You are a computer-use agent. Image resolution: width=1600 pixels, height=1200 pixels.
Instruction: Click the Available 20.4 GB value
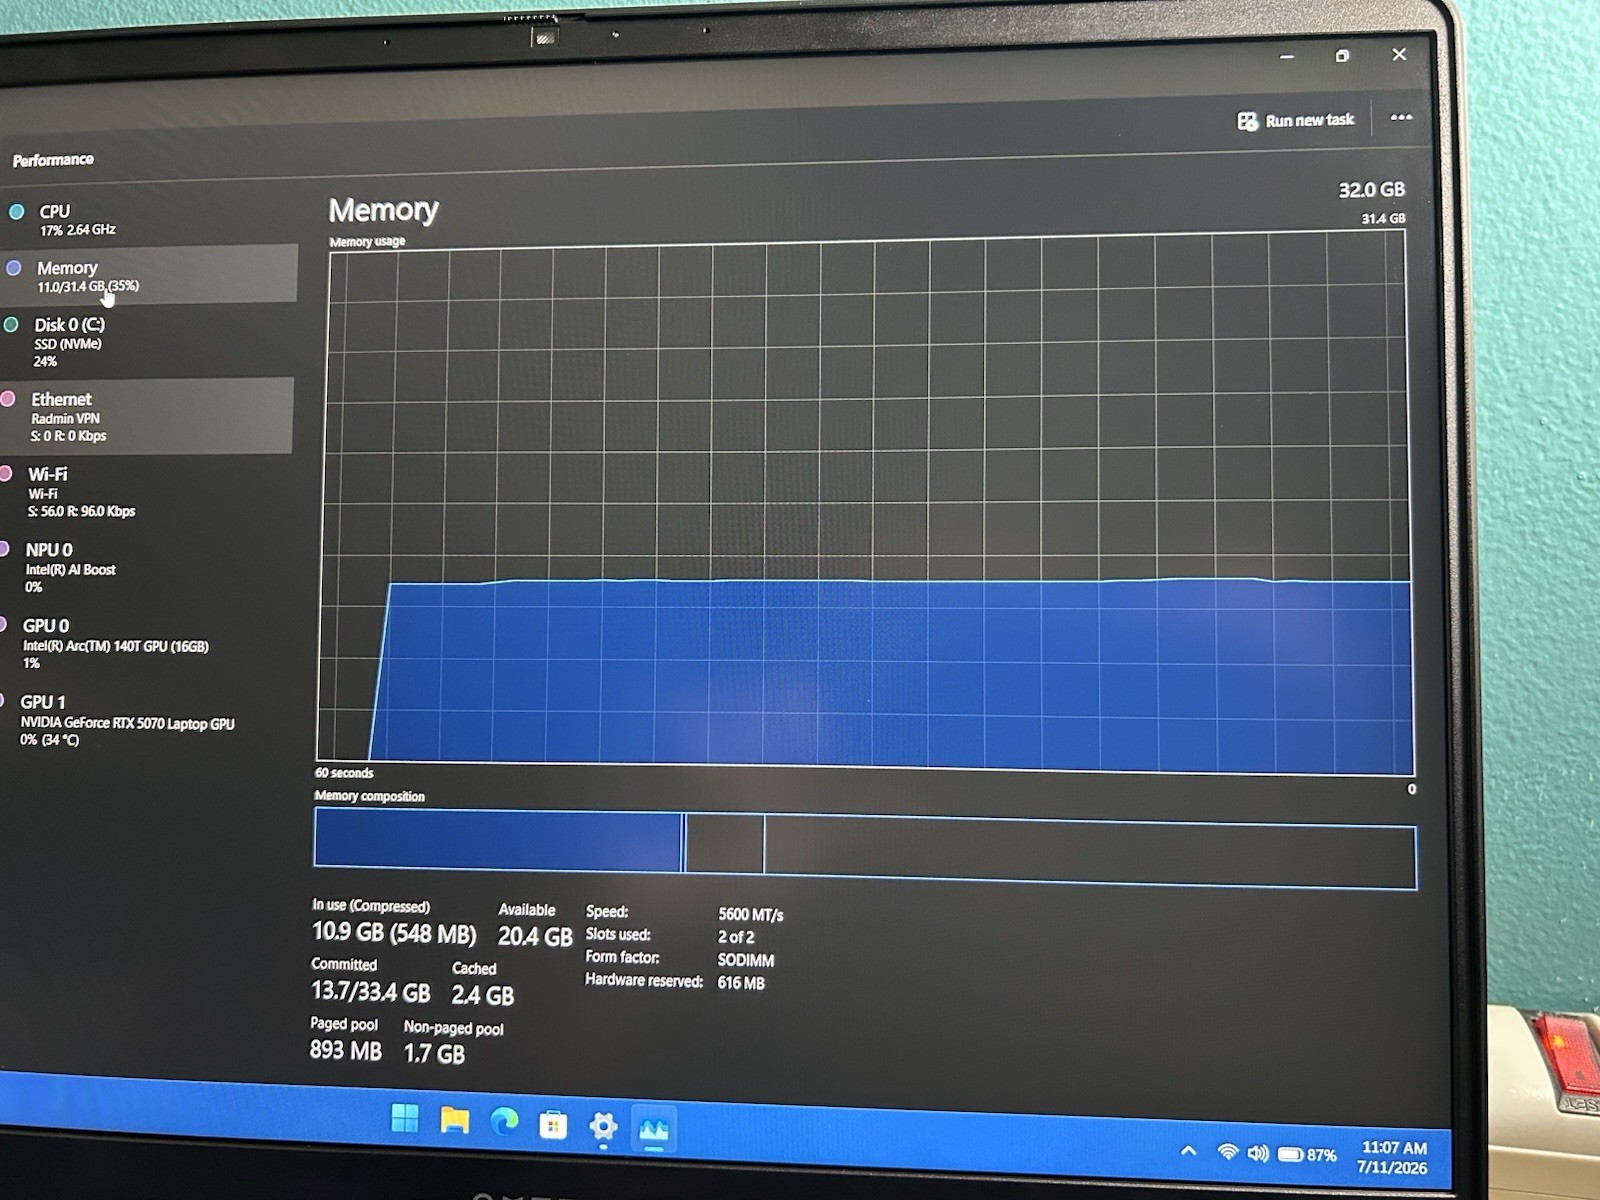tap(535, 937)
